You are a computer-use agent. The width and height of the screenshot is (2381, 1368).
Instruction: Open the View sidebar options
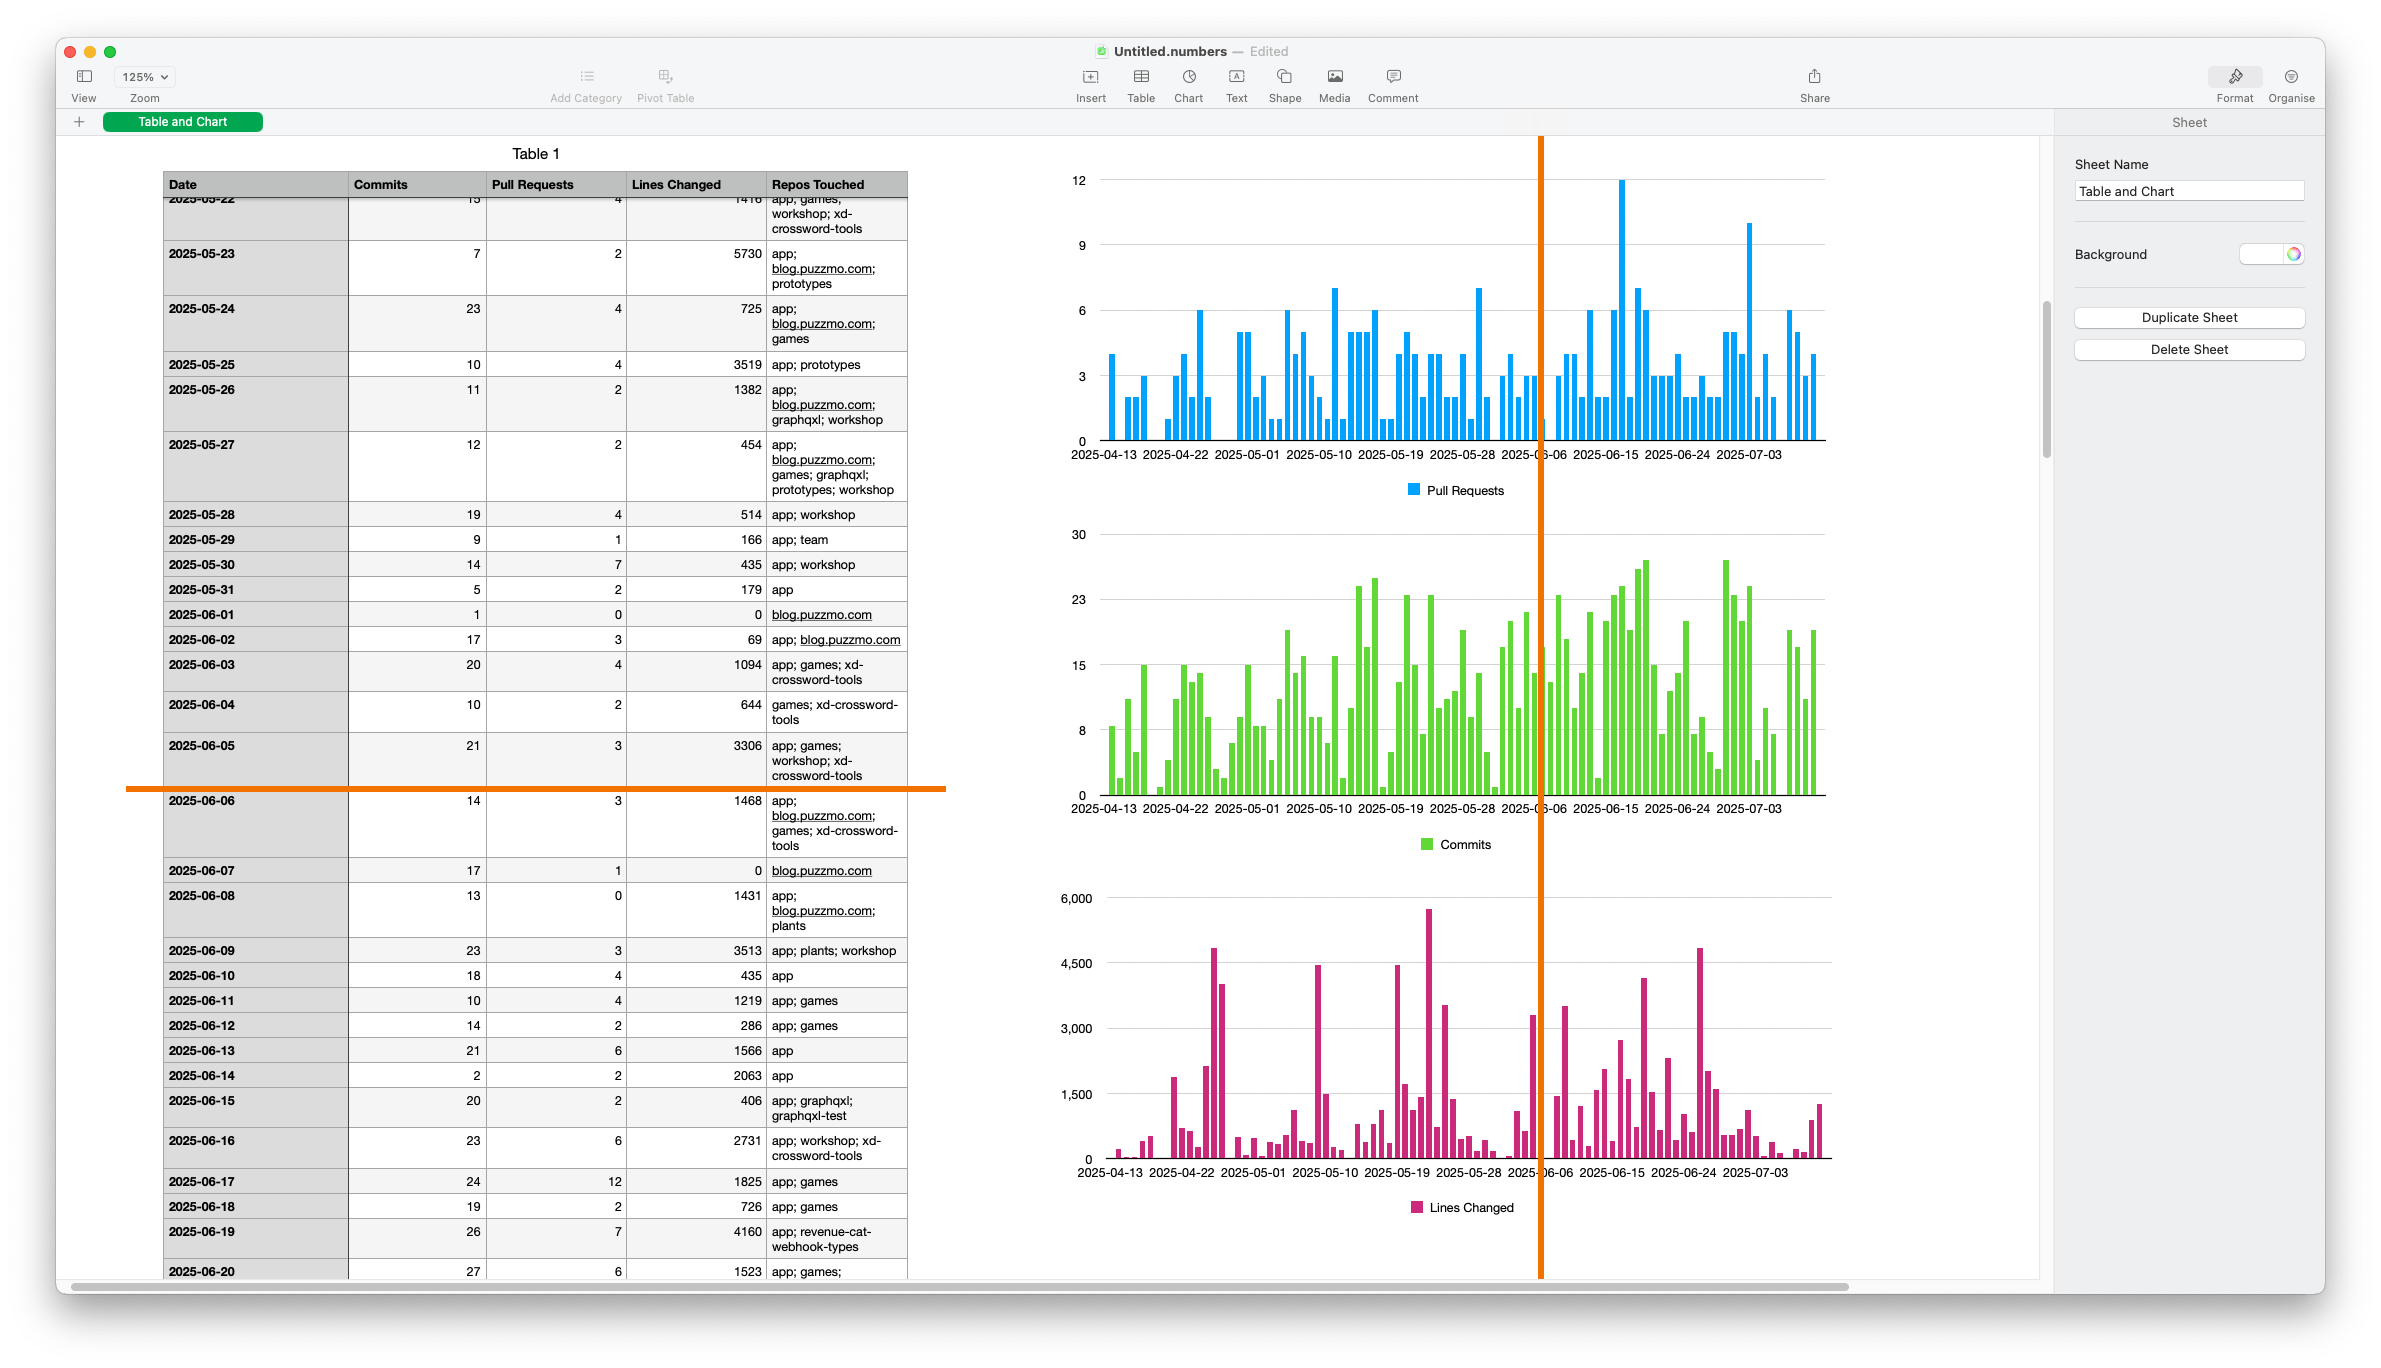click(x=84, y=77)
